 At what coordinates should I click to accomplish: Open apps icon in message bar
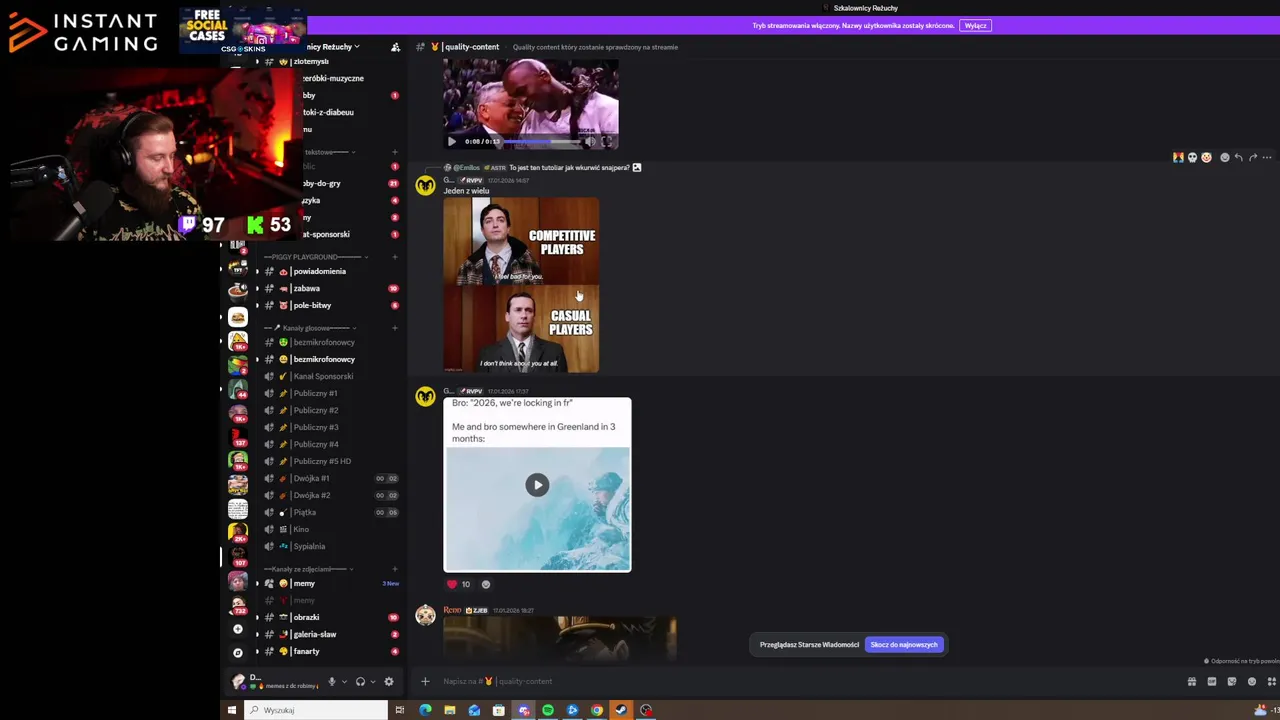(x=1271, y=681)
